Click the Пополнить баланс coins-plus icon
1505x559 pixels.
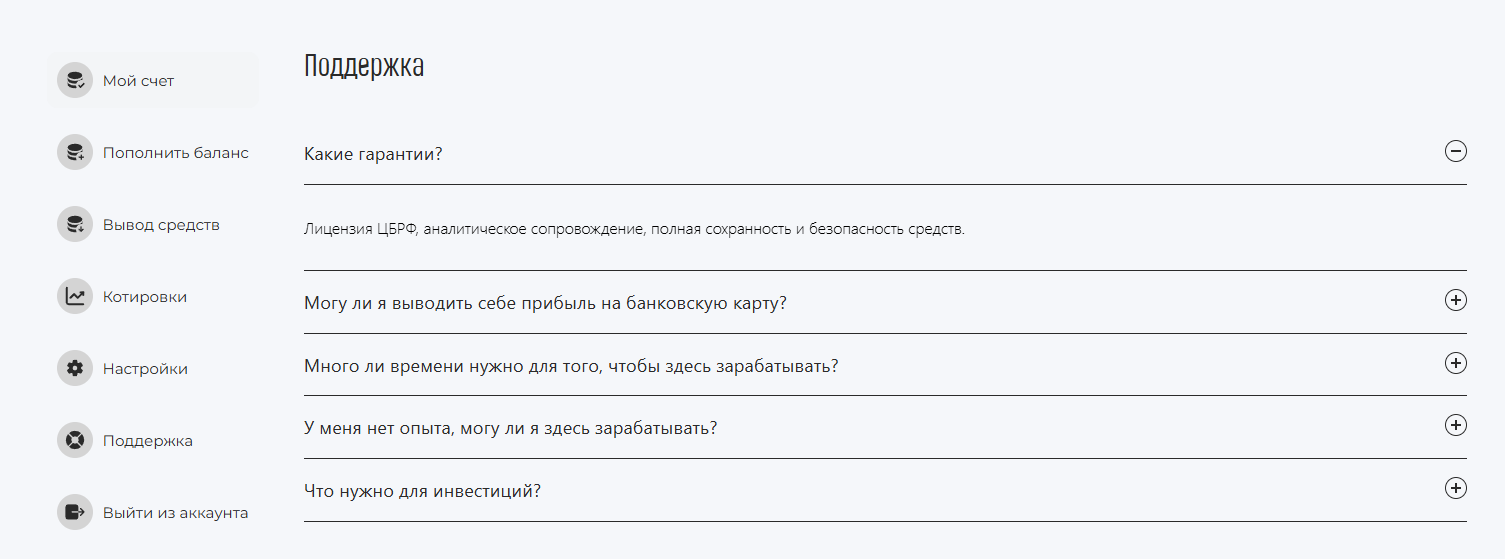coord(75,152)
